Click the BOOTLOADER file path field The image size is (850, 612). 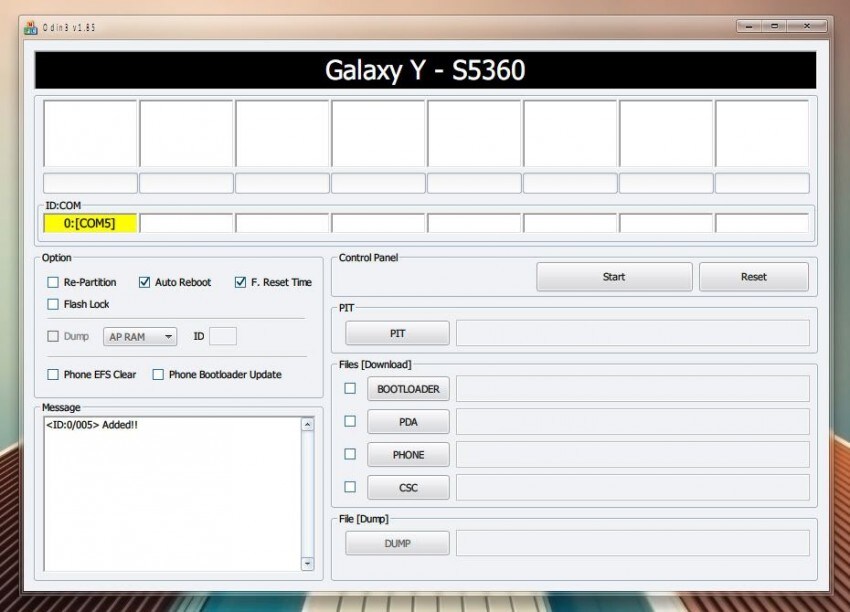pos(633,389)
